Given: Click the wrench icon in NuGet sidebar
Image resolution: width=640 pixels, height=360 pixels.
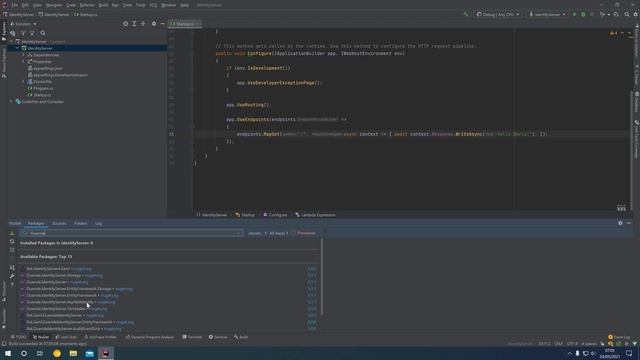Looking at the screenshot, I should (x=12, y=276).
